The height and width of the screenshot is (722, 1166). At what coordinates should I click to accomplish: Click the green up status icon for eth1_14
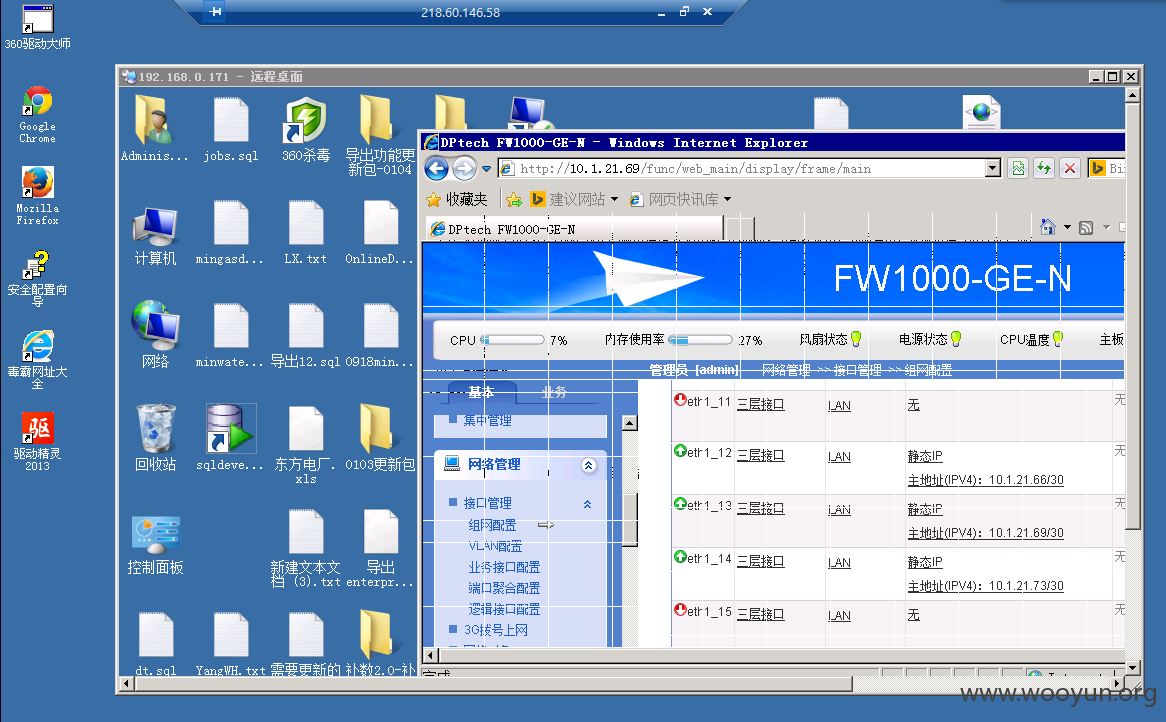680,556
